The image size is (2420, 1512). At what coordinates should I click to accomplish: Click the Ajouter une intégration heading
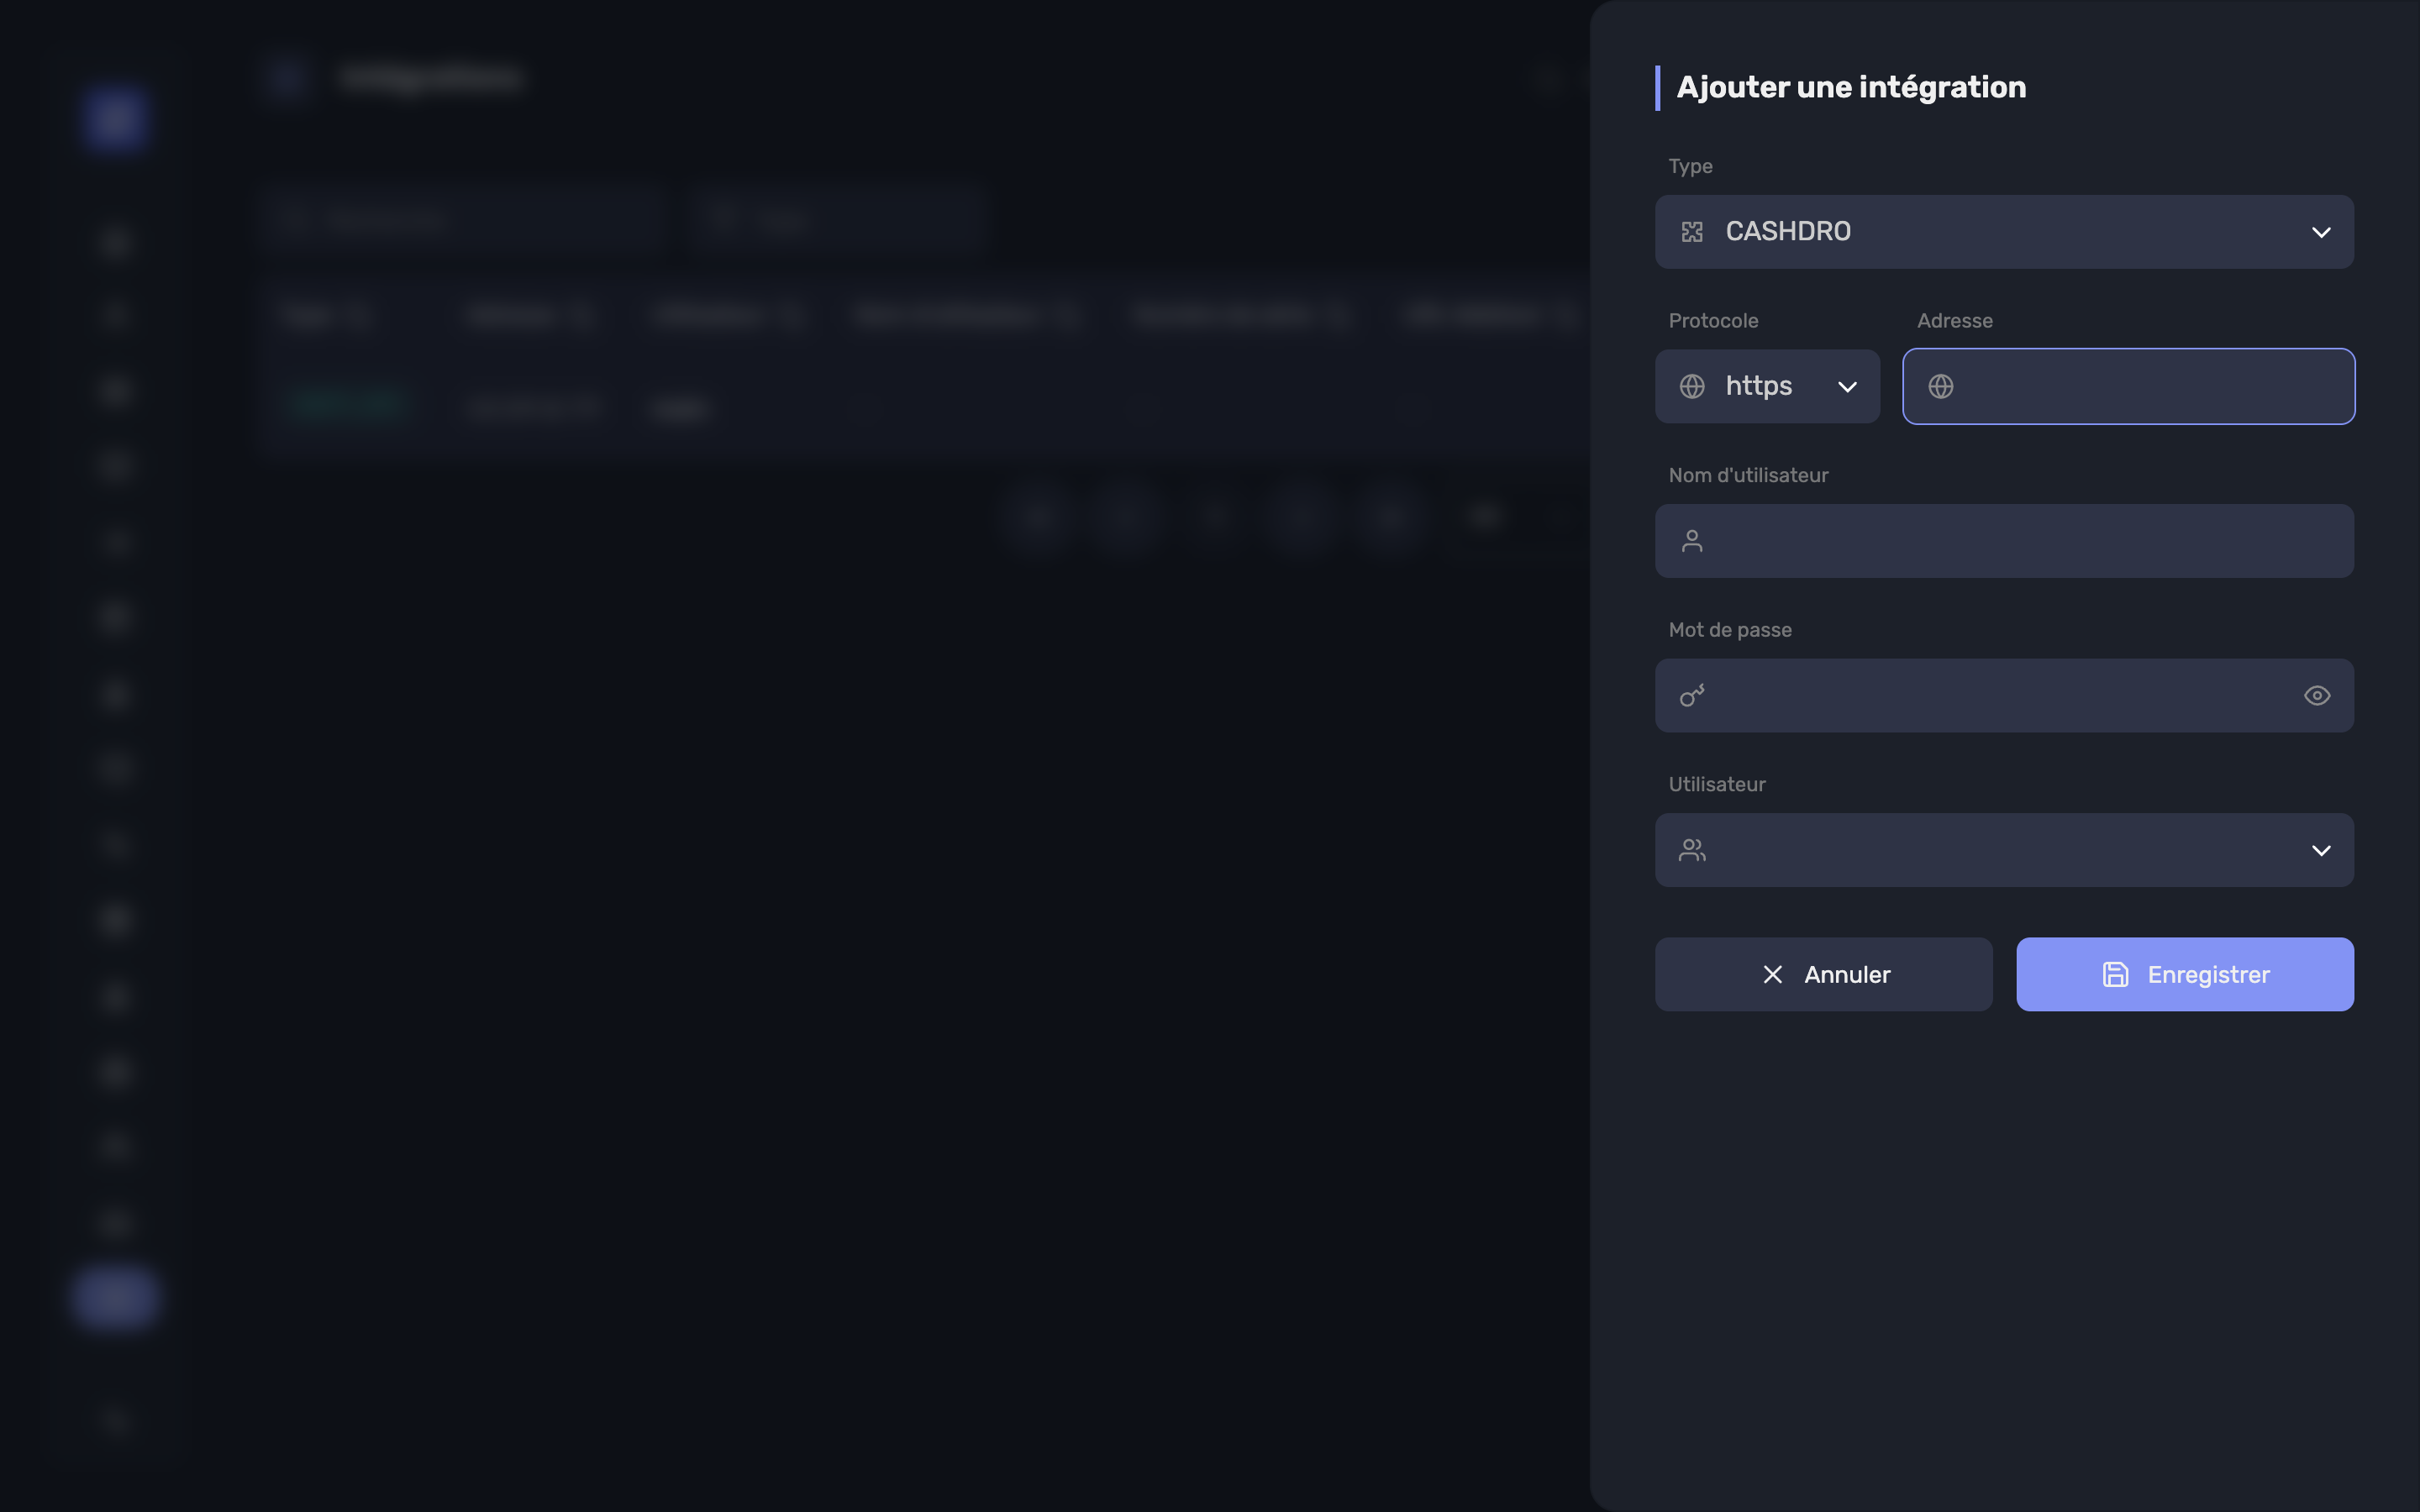pos(1851,87)
